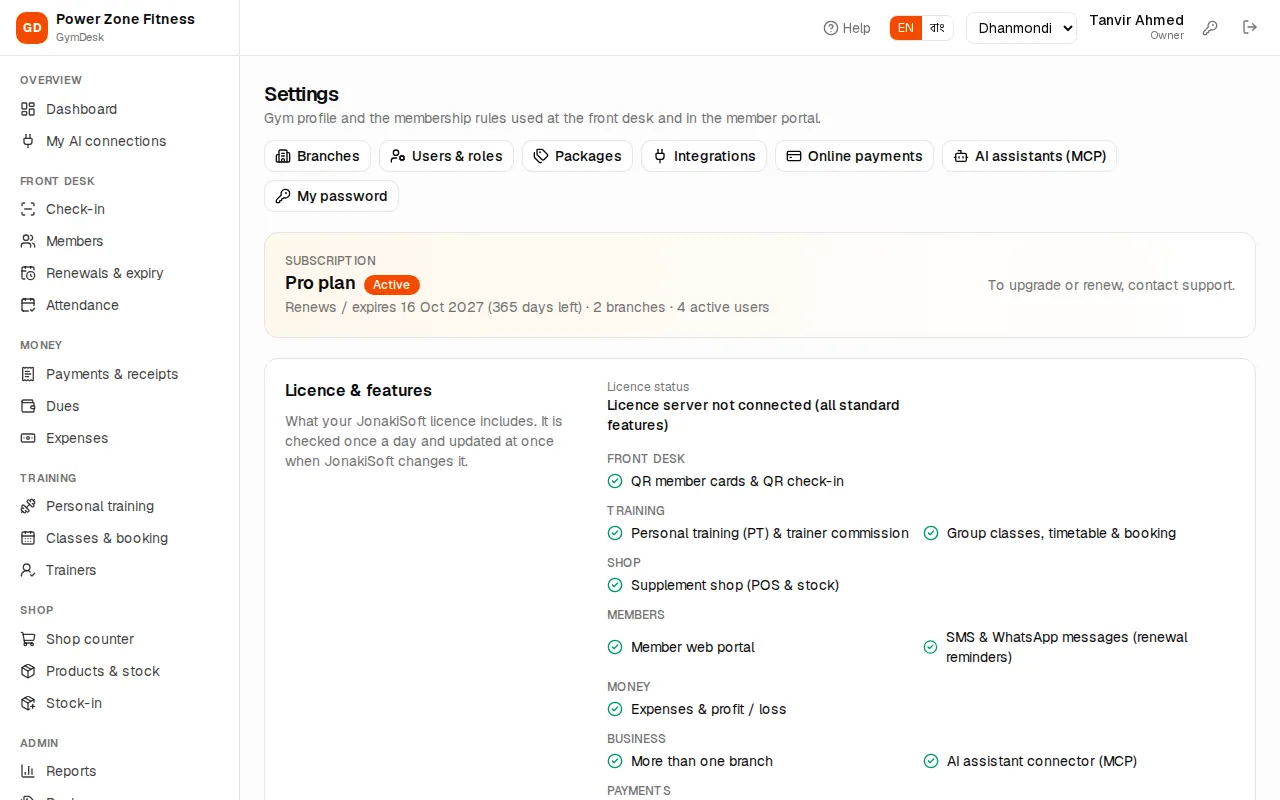1280x800 pixels.
Task: Click the key icon in the header
Action: (x=1210, y=28)
